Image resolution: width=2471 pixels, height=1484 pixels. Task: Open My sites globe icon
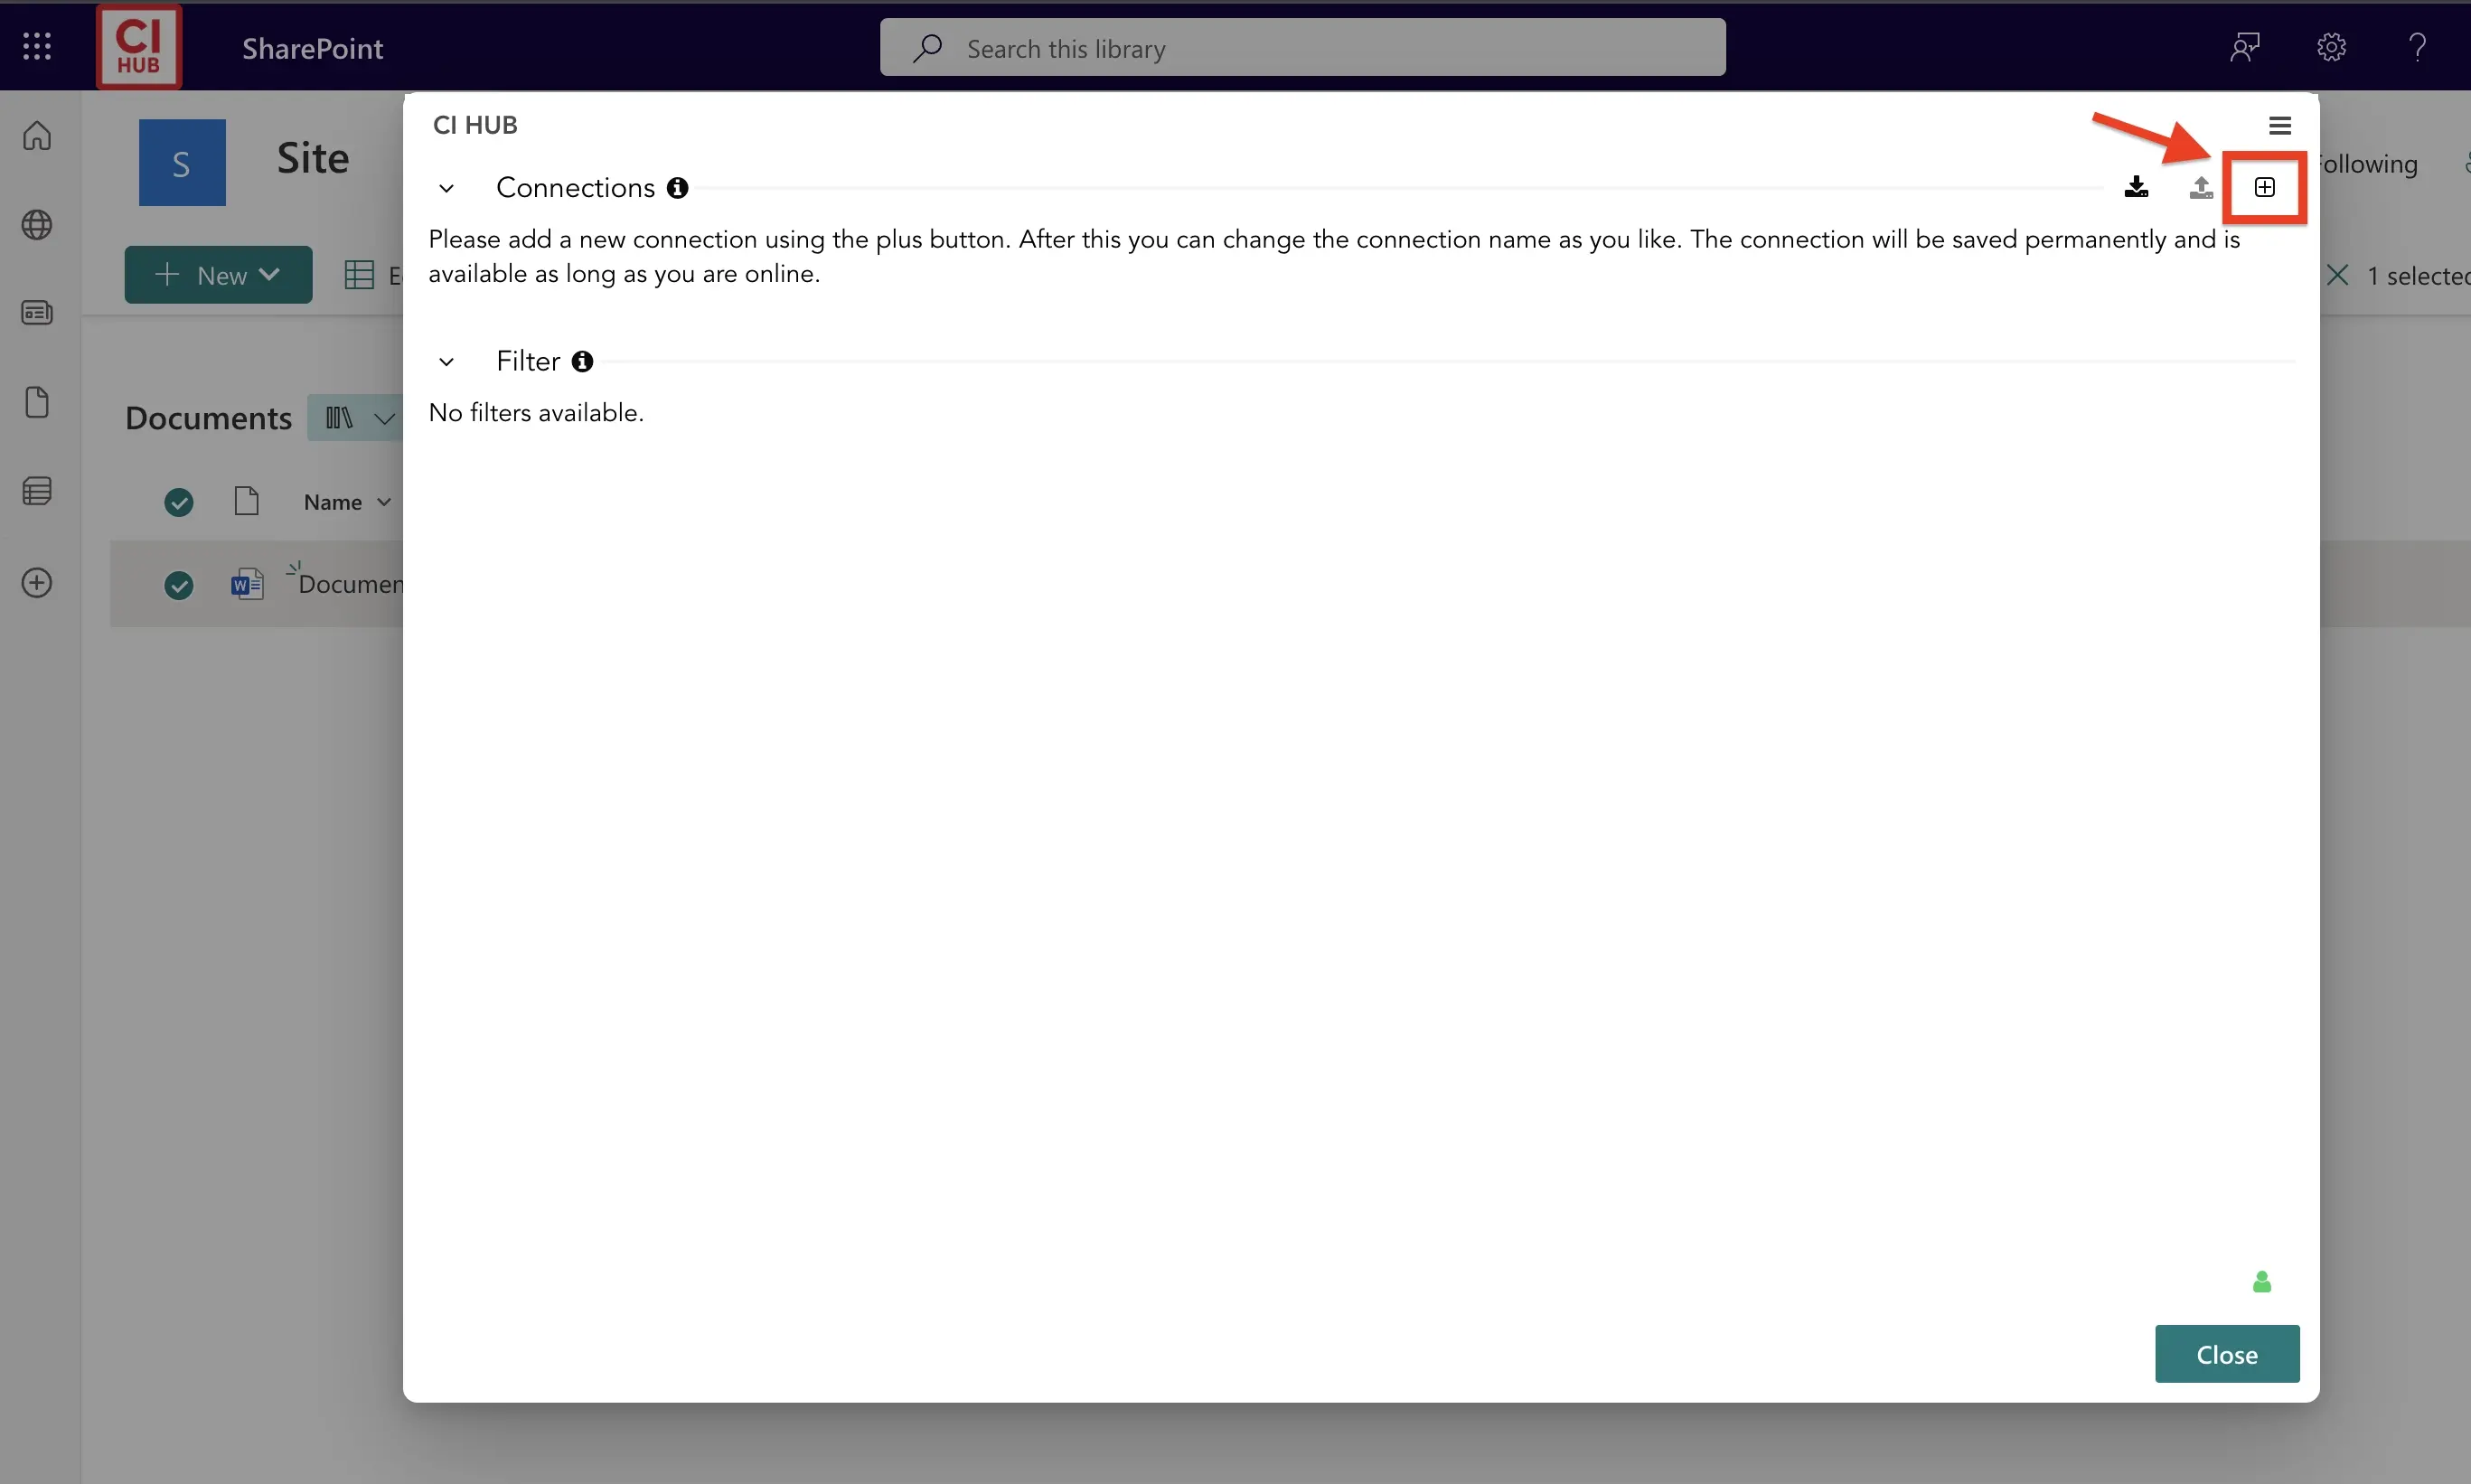tap(37, 224)
